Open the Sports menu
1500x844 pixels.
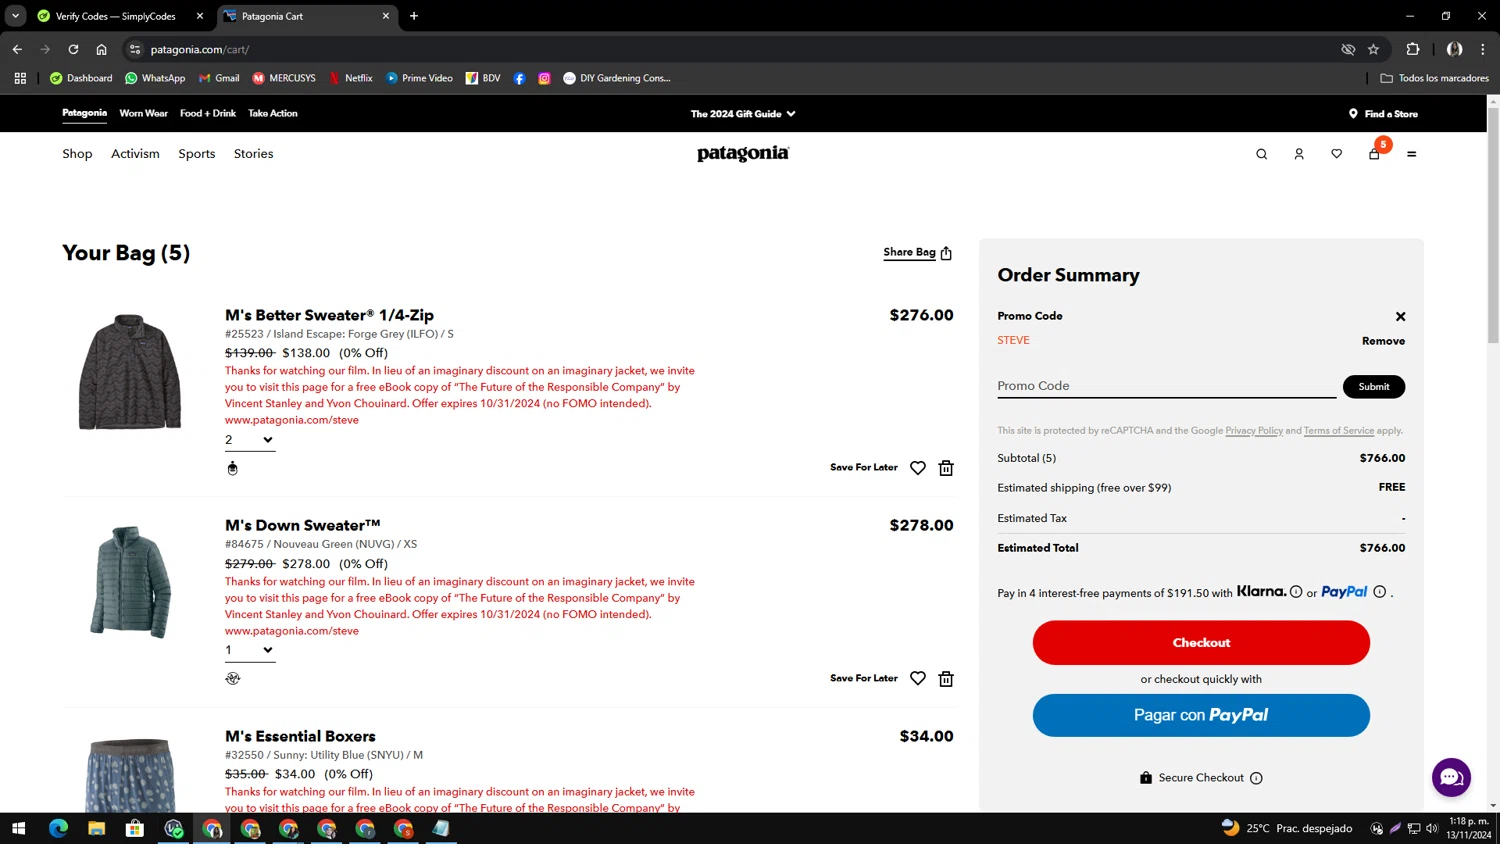(197, 154)
